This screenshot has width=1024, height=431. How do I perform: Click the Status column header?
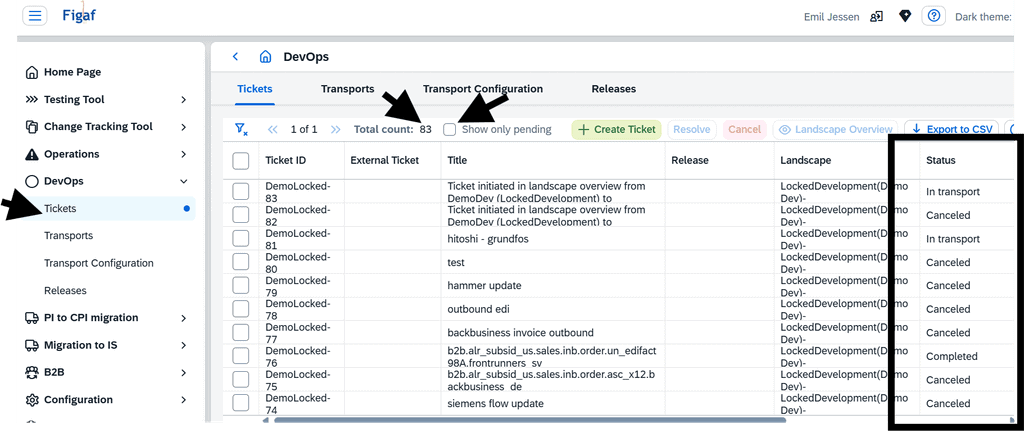click(x=940, y=160)
